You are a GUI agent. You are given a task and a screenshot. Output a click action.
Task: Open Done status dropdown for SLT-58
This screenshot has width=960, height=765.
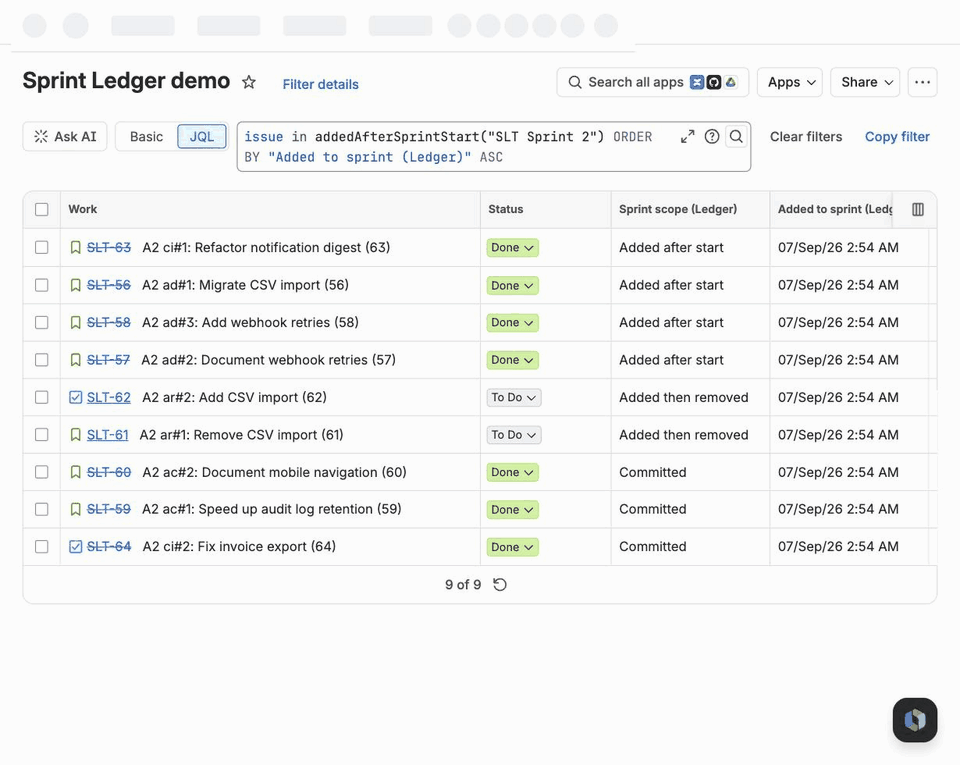point(512,323)
